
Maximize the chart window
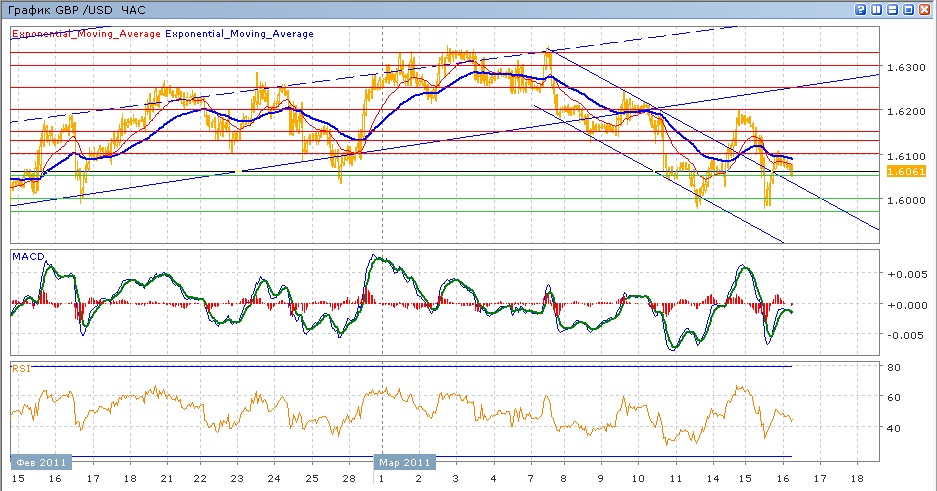click(908, 10)
